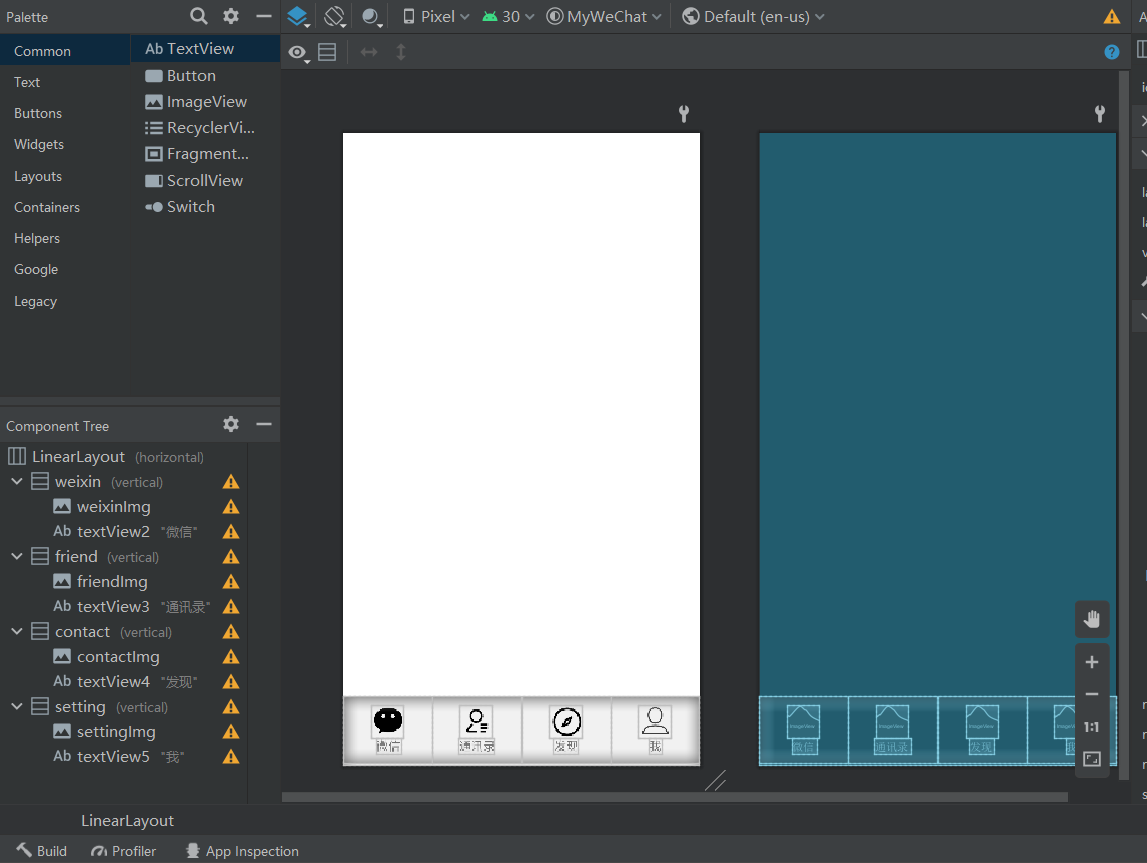Image resolution: width=1147 pixels, height=863 pixels.
Task: Collapse the weixin tree node
Action: pos(16,481)
